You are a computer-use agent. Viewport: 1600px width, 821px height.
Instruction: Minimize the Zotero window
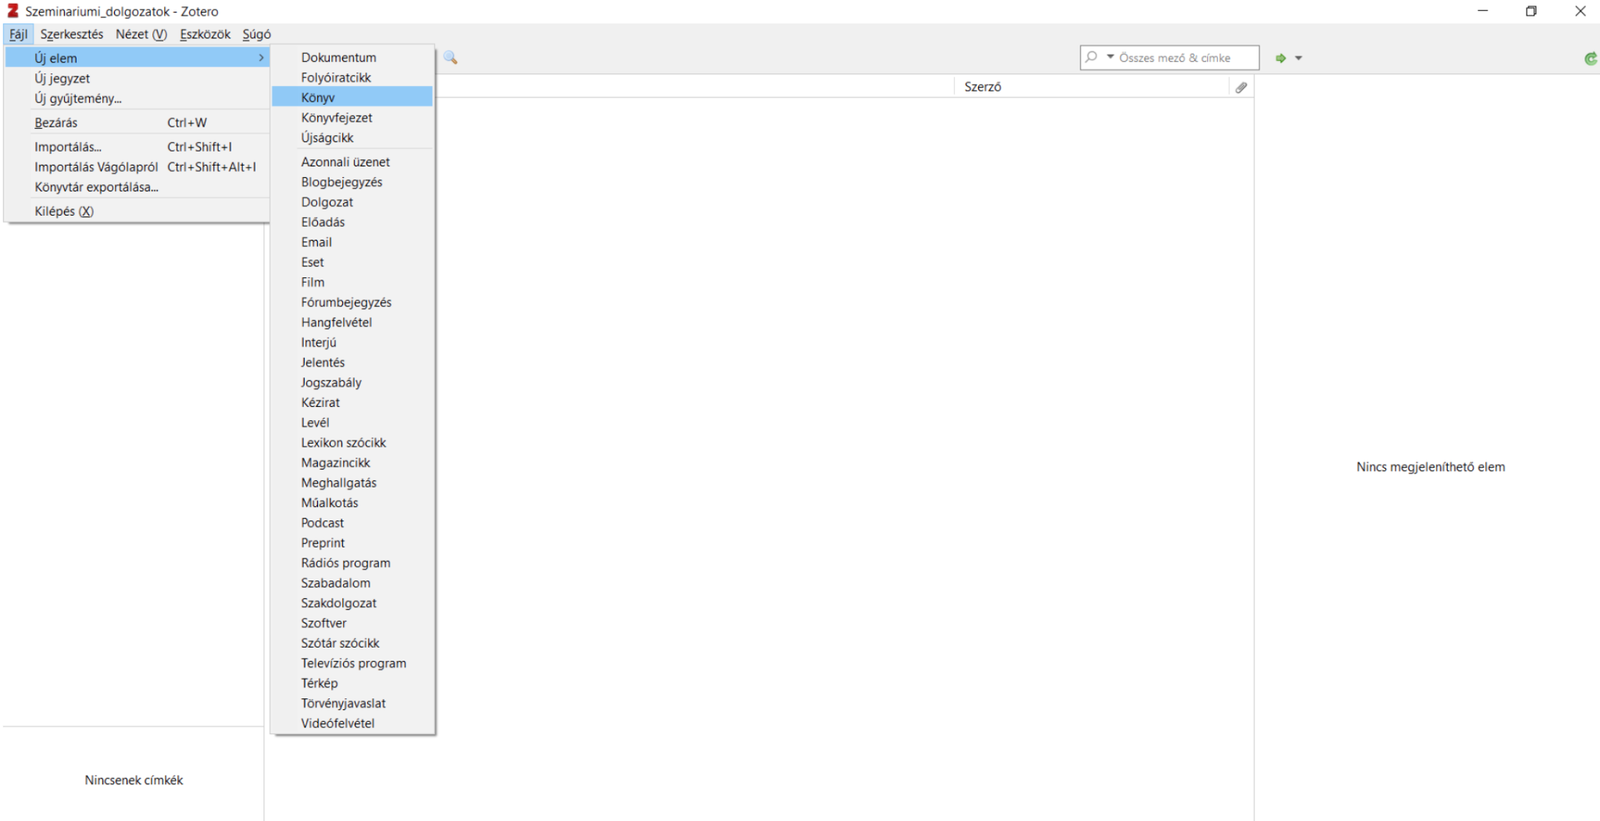(x=1483, y=11)
